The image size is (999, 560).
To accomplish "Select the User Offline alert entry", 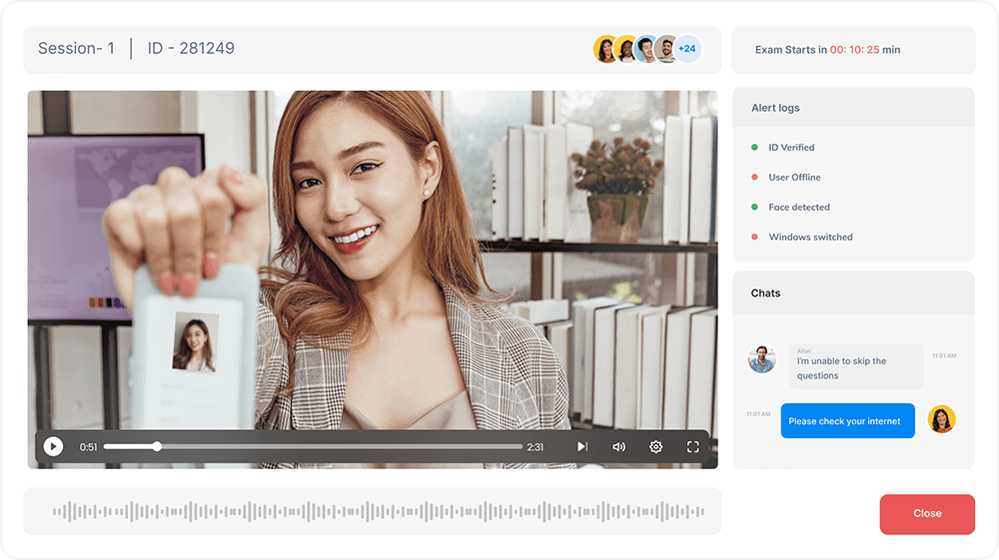I will 794,178.
